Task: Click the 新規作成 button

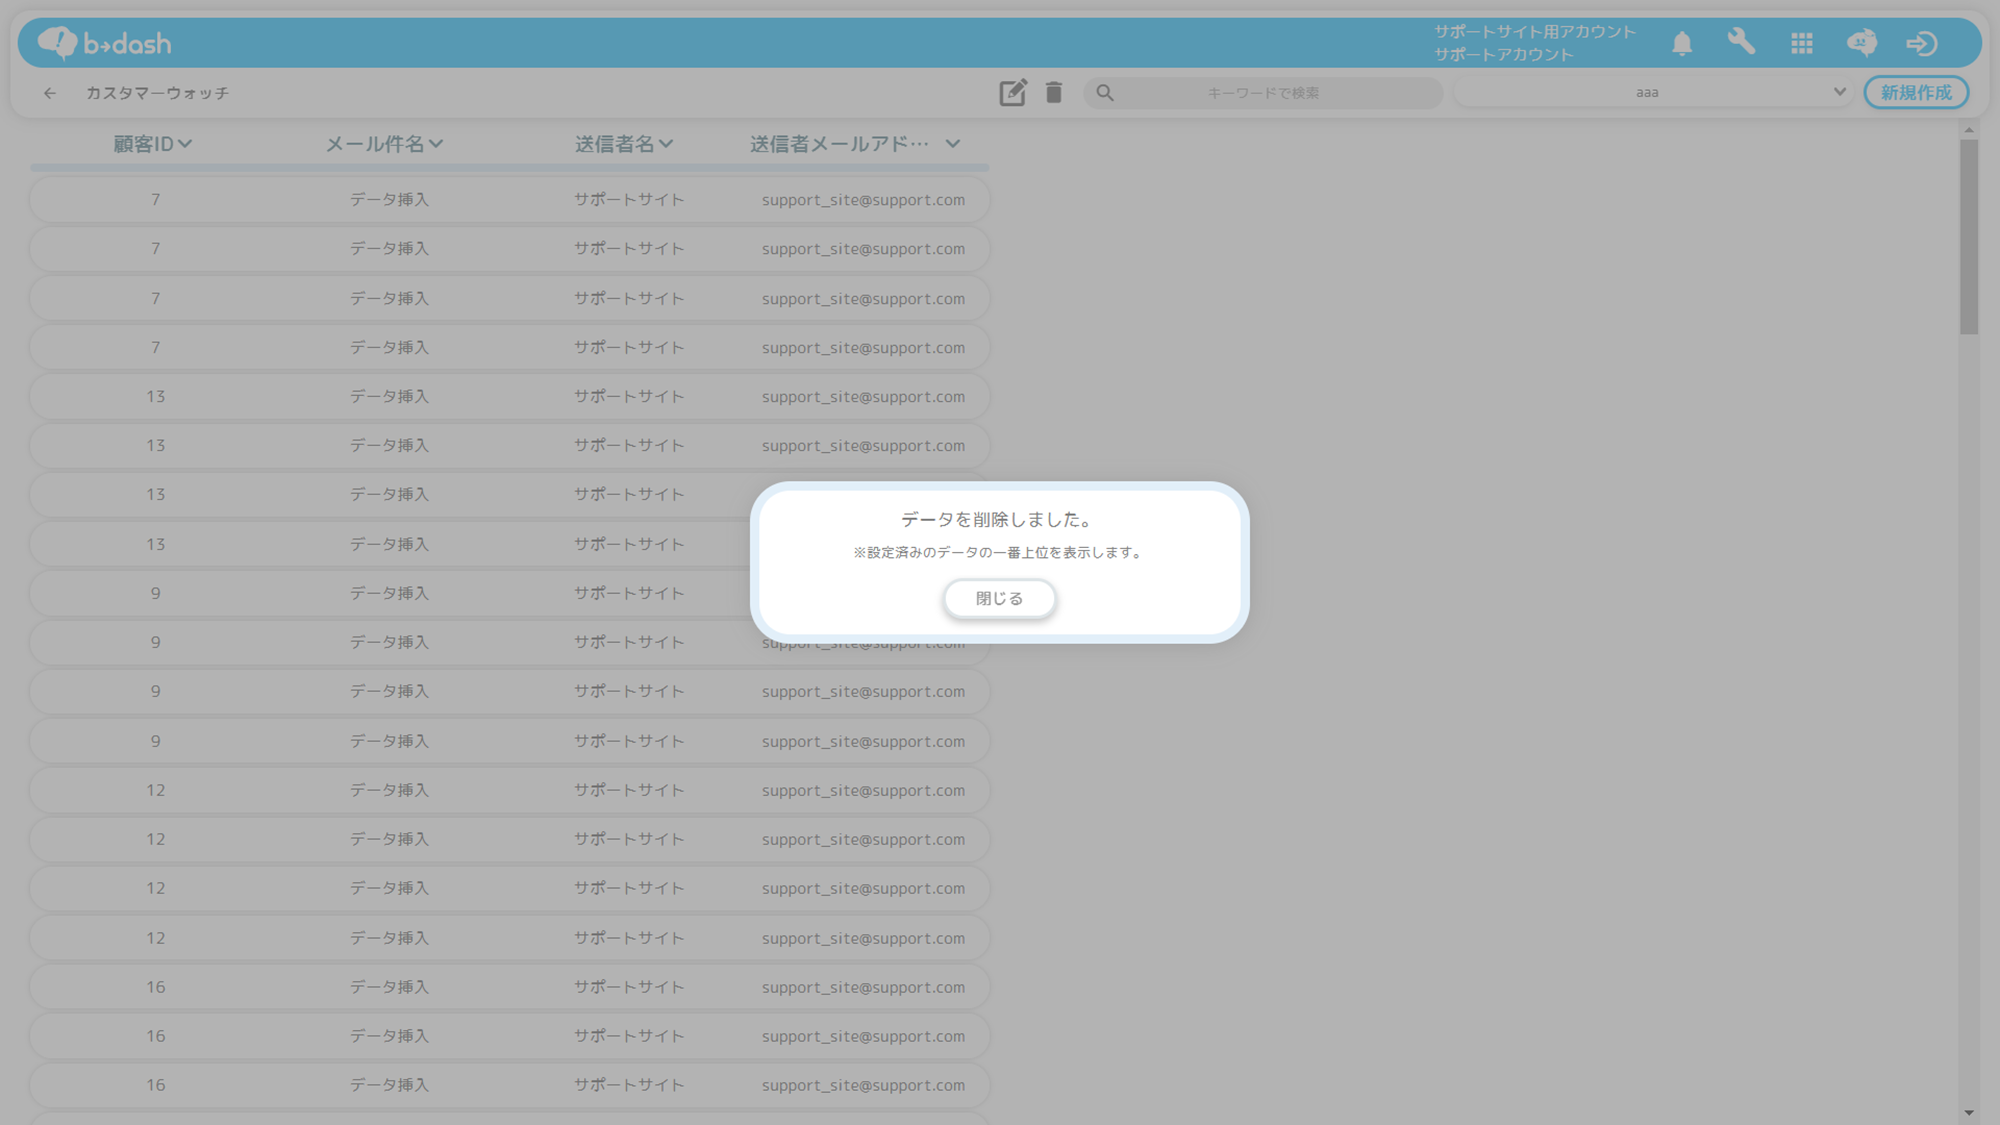Action: 1915,93
